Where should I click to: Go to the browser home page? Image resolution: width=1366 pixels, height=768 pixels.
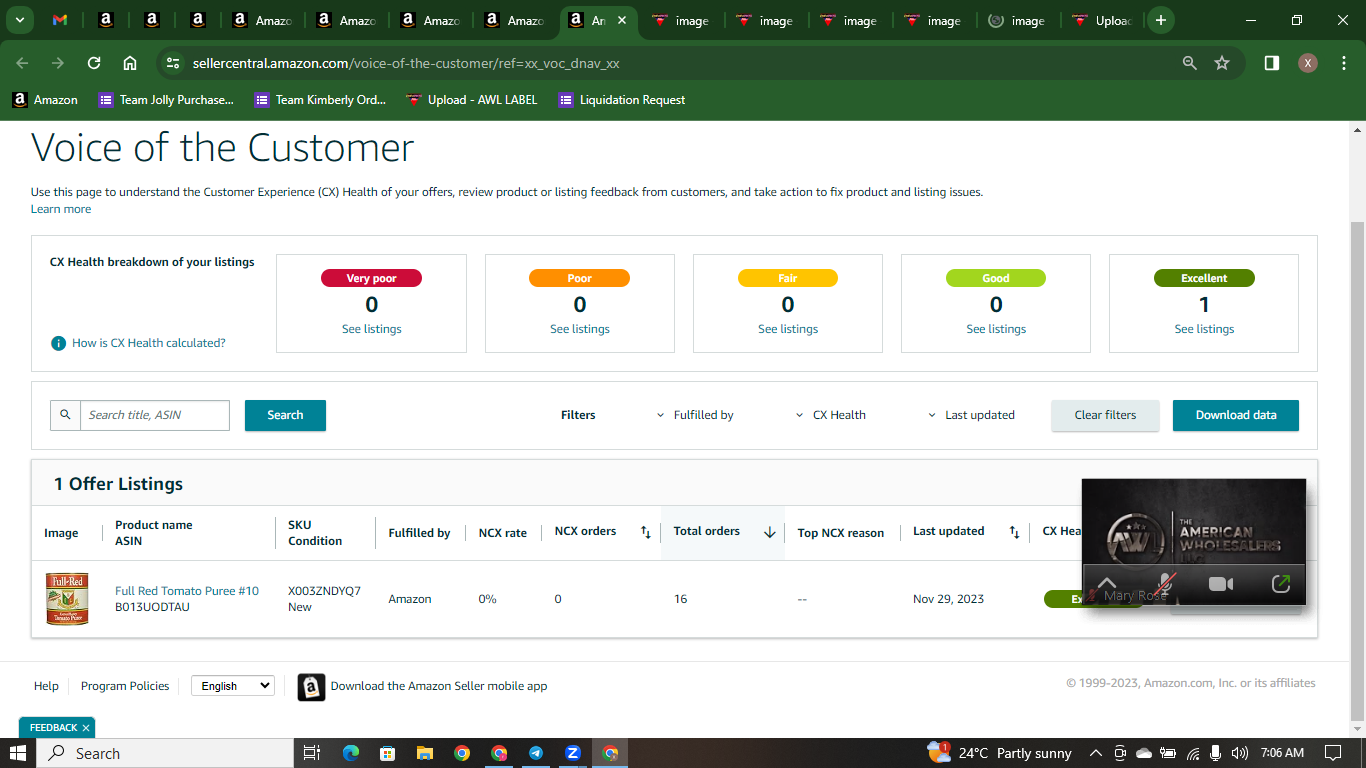(x=130, y=63)
